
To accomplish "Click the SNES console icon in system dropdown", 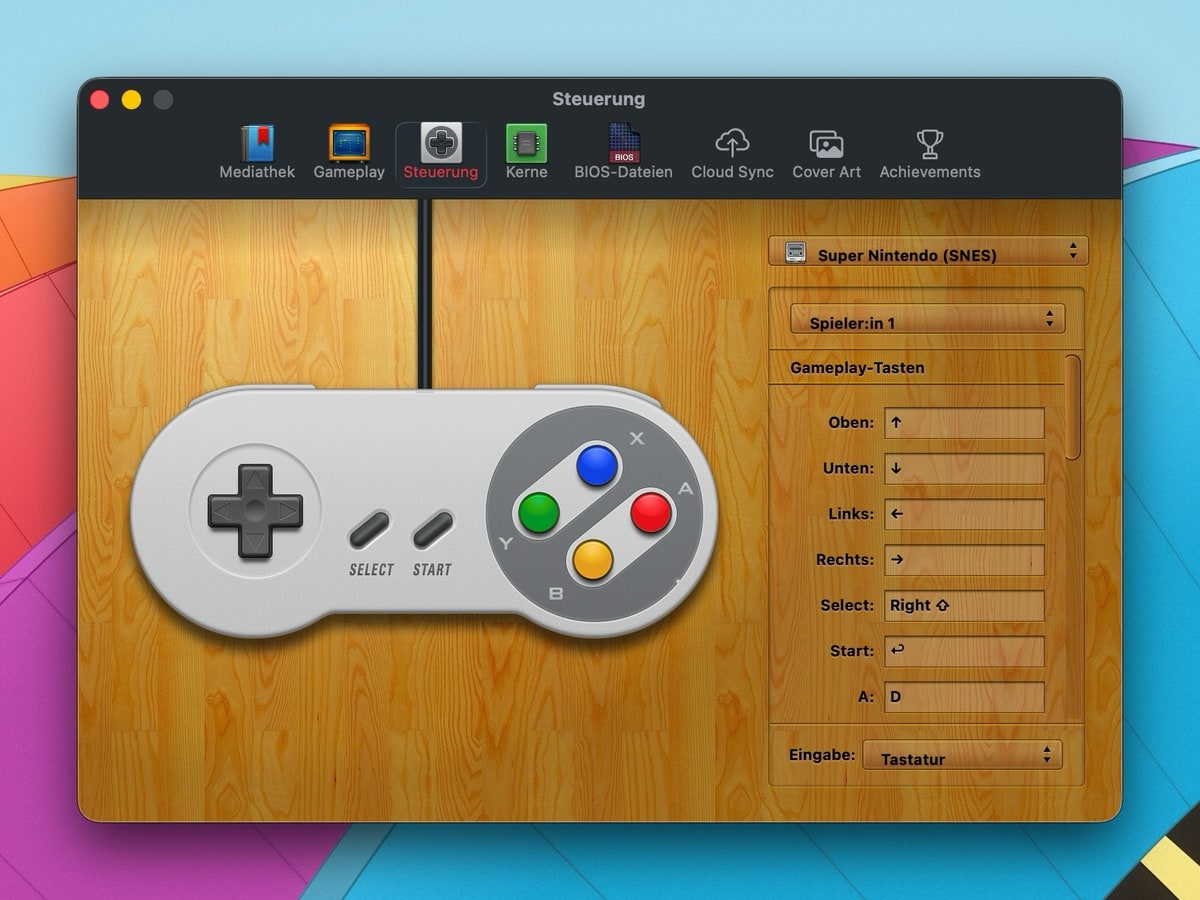I will pos(796,252).
